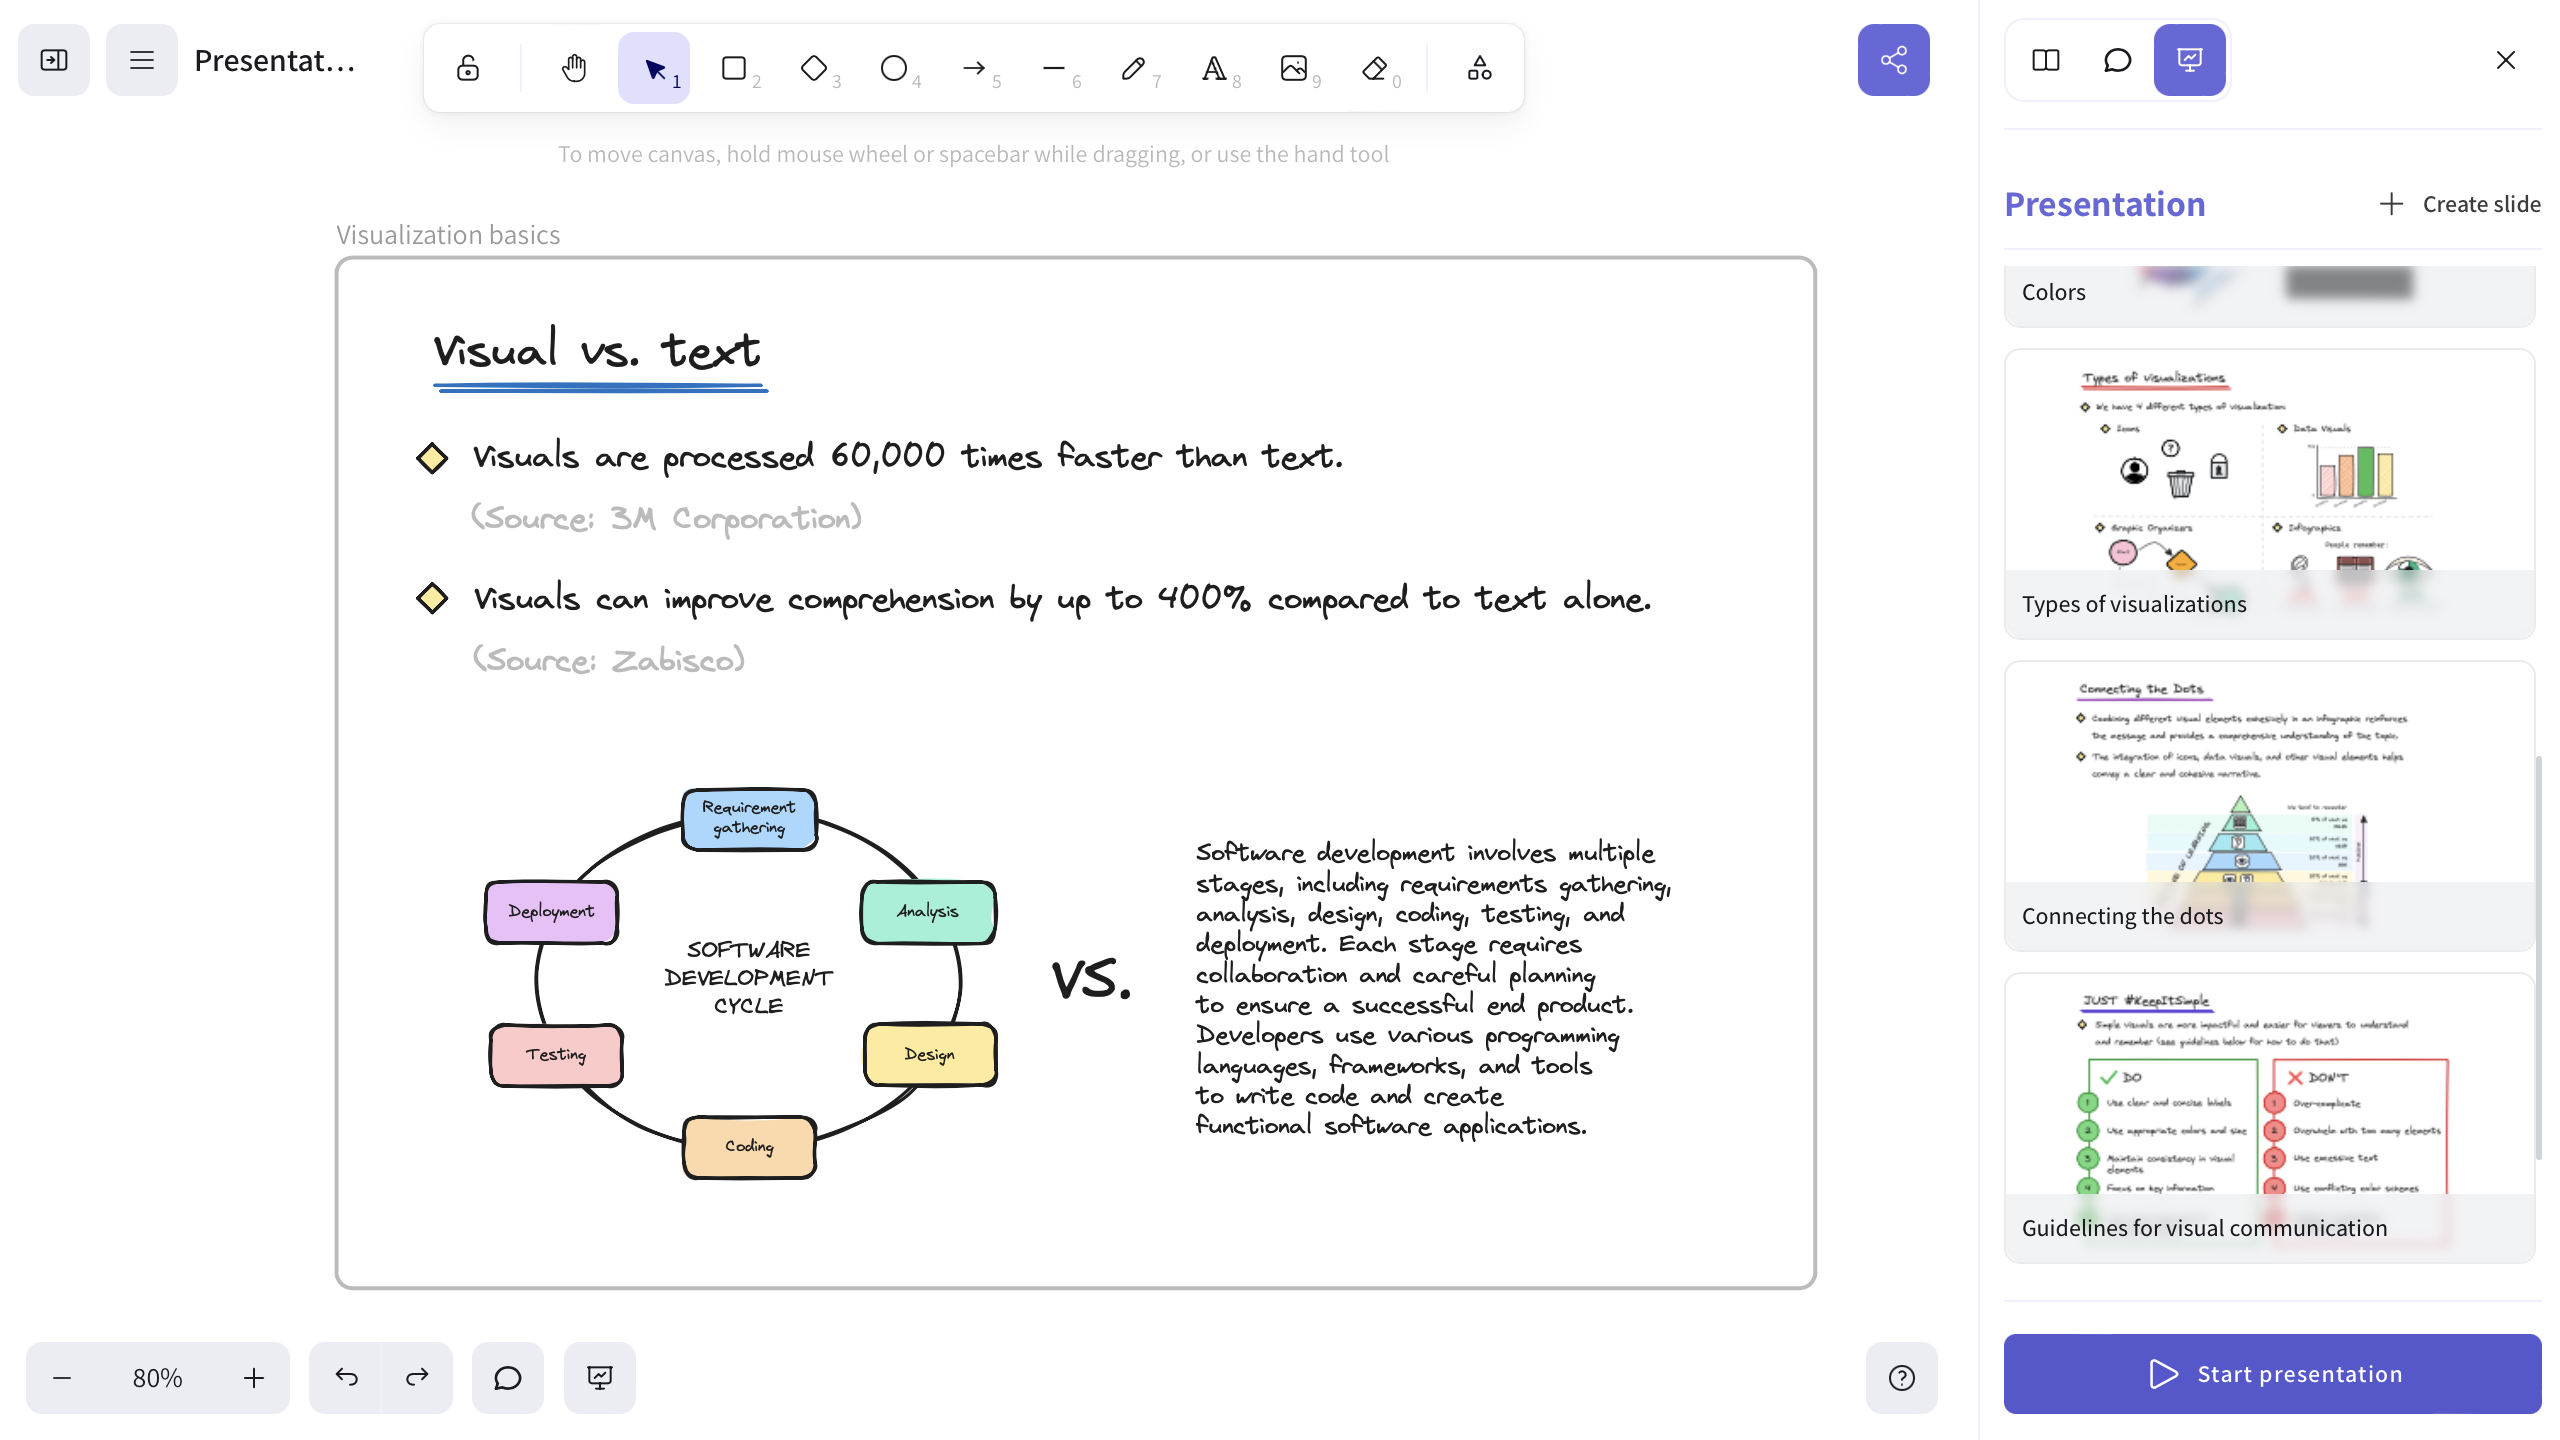Switch to the Presentation panel tab

(2189, 60)
